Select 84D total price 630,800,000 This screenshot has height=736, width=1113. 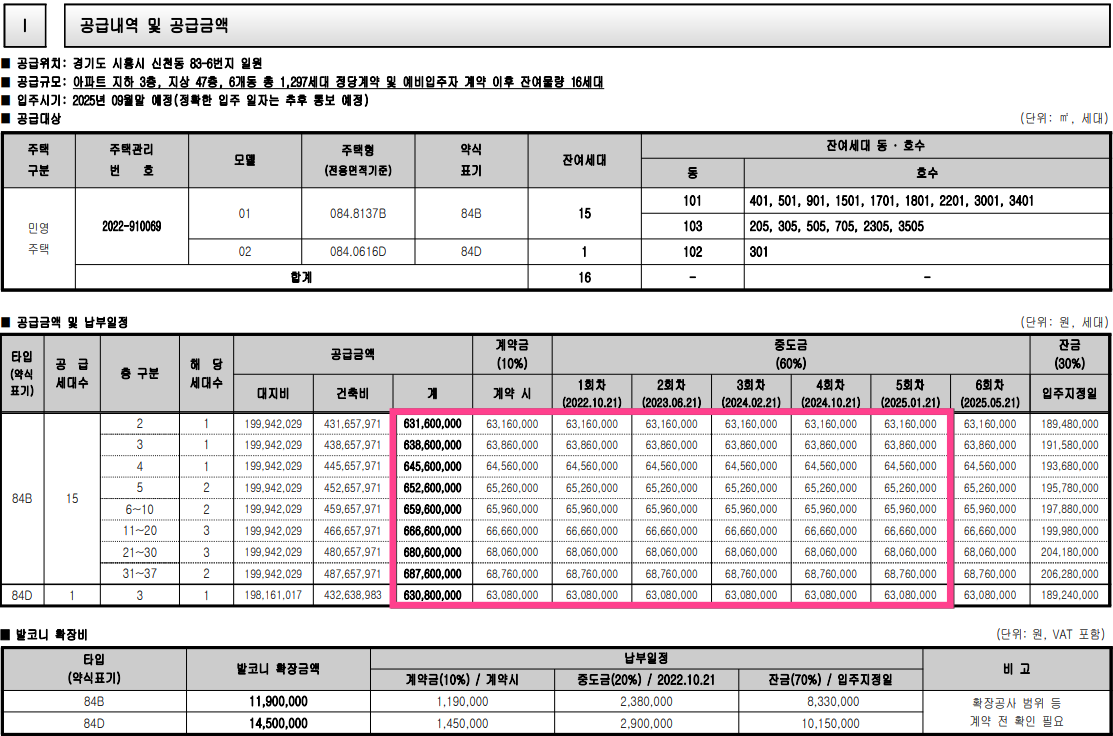[x=432, y=595]
